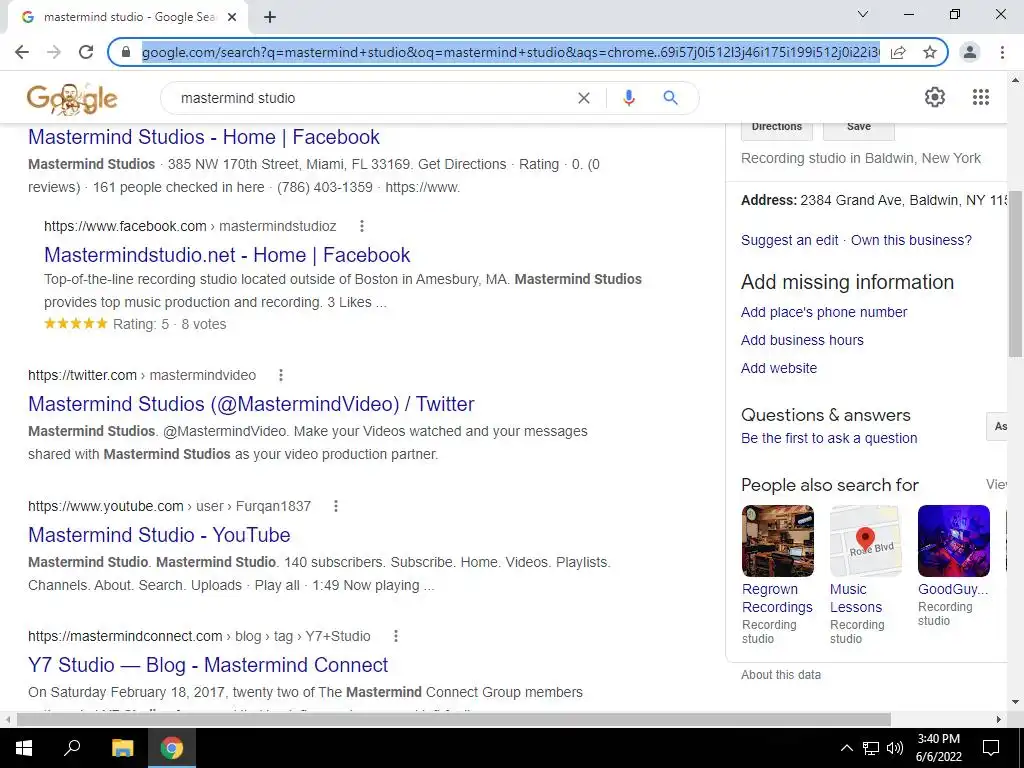Open Mastermind Studios (@MastermindVideo) Twitter result

tap(251, 404)
